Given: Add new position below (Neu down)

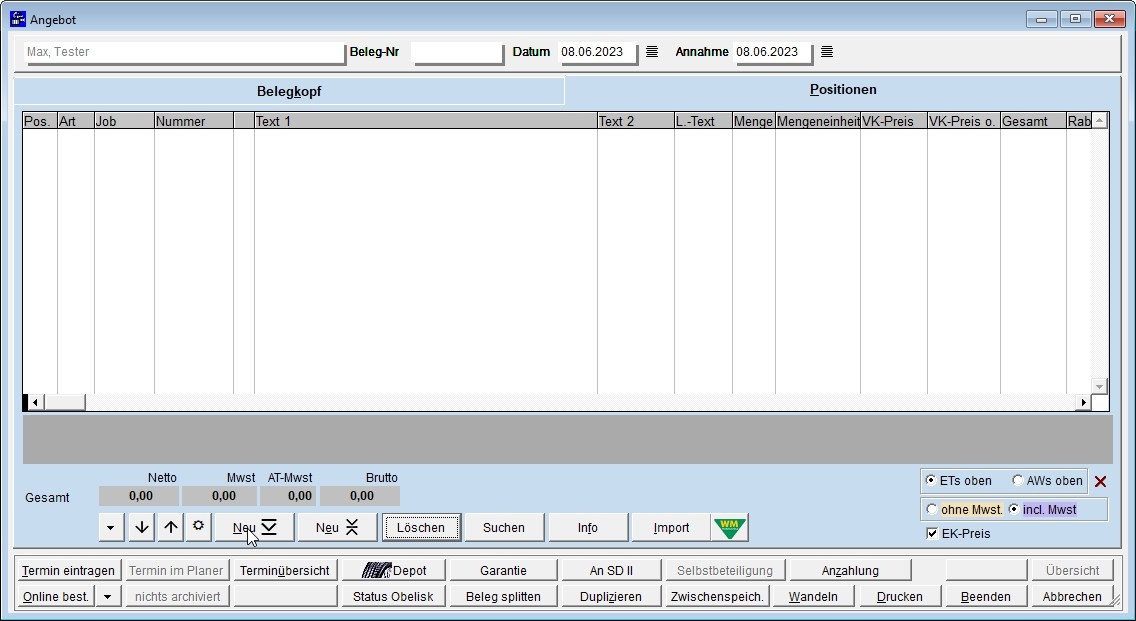Looking at the screenshot, I should (254, 528).
